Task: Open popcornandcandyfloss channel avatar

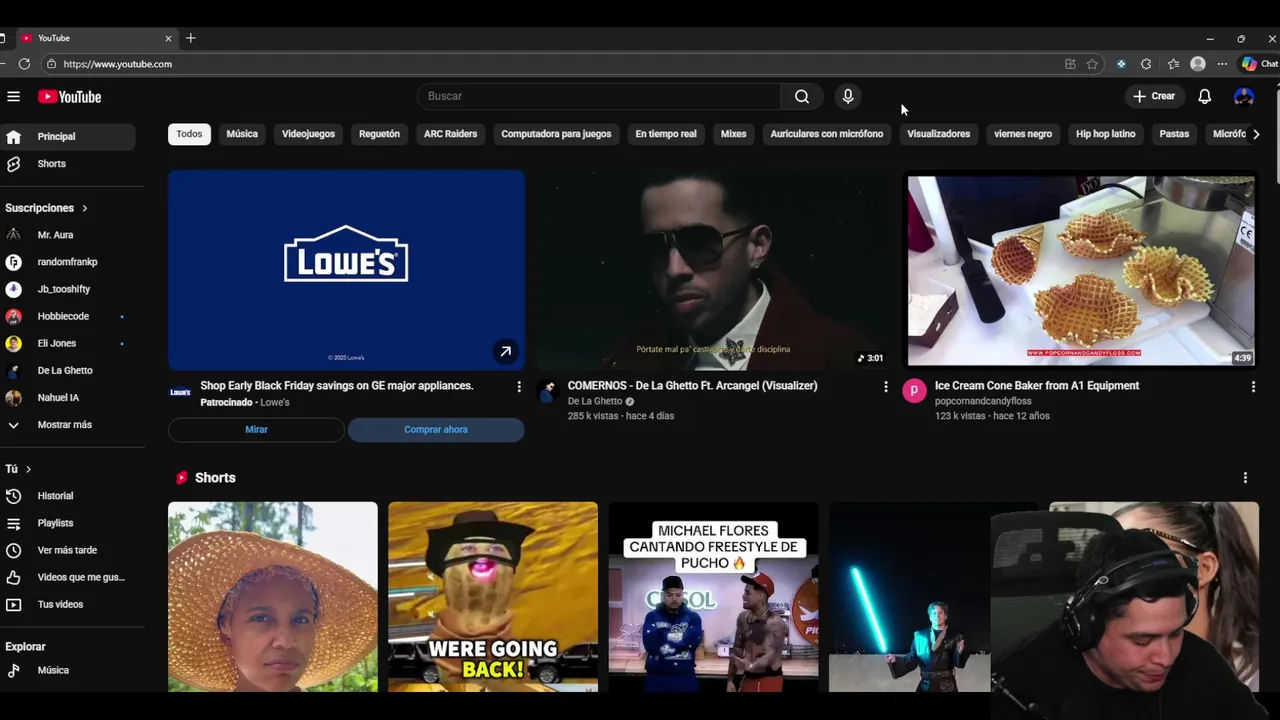Action: tap(914, 391)
